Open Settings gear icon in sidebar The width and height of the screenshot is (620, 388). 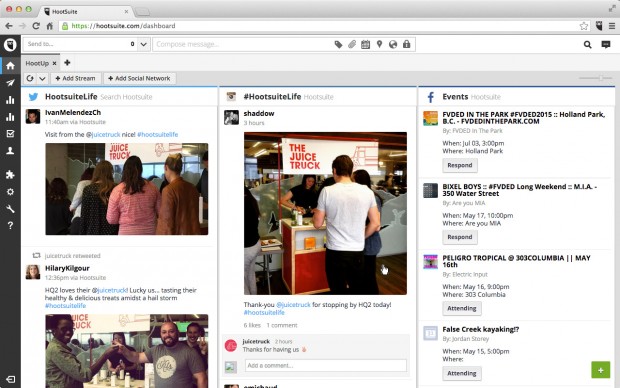click(x=10, y=192)
